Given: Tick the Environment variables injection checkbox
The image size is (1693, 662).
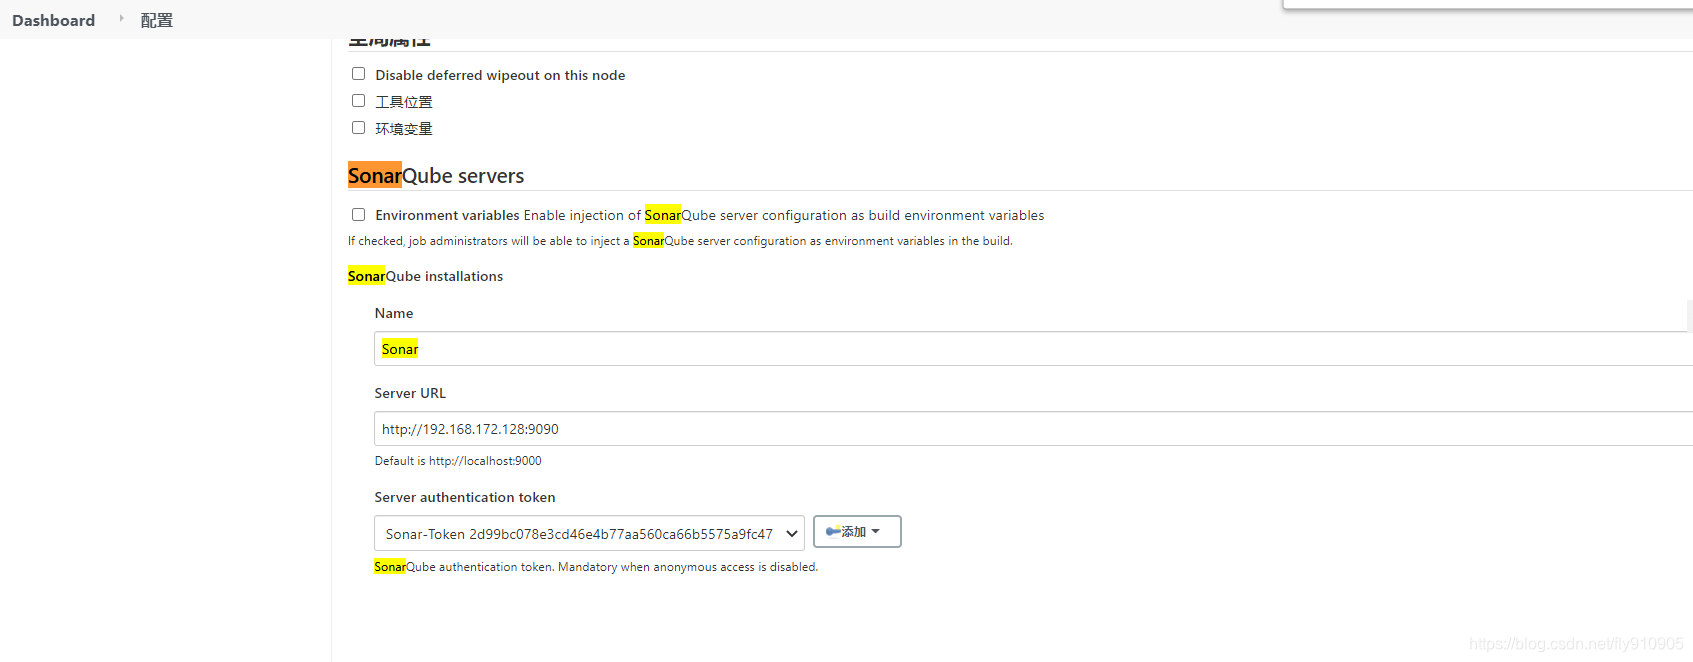Looking at the screenshot, I should (358, 215).
